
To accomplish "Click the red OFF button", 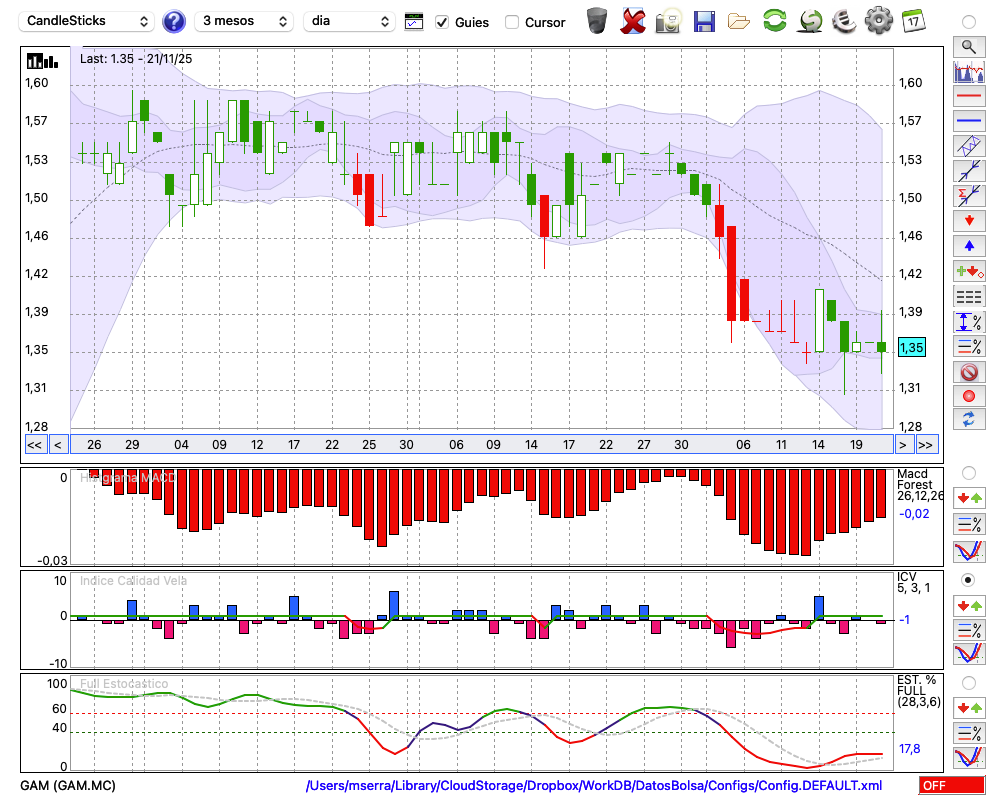I will 951,786.
